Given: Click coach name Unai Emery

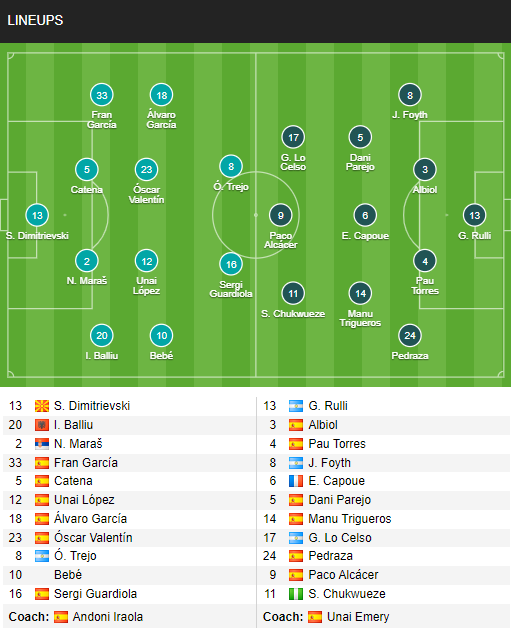Looking at the screenshot, I should tap(358, 617).
